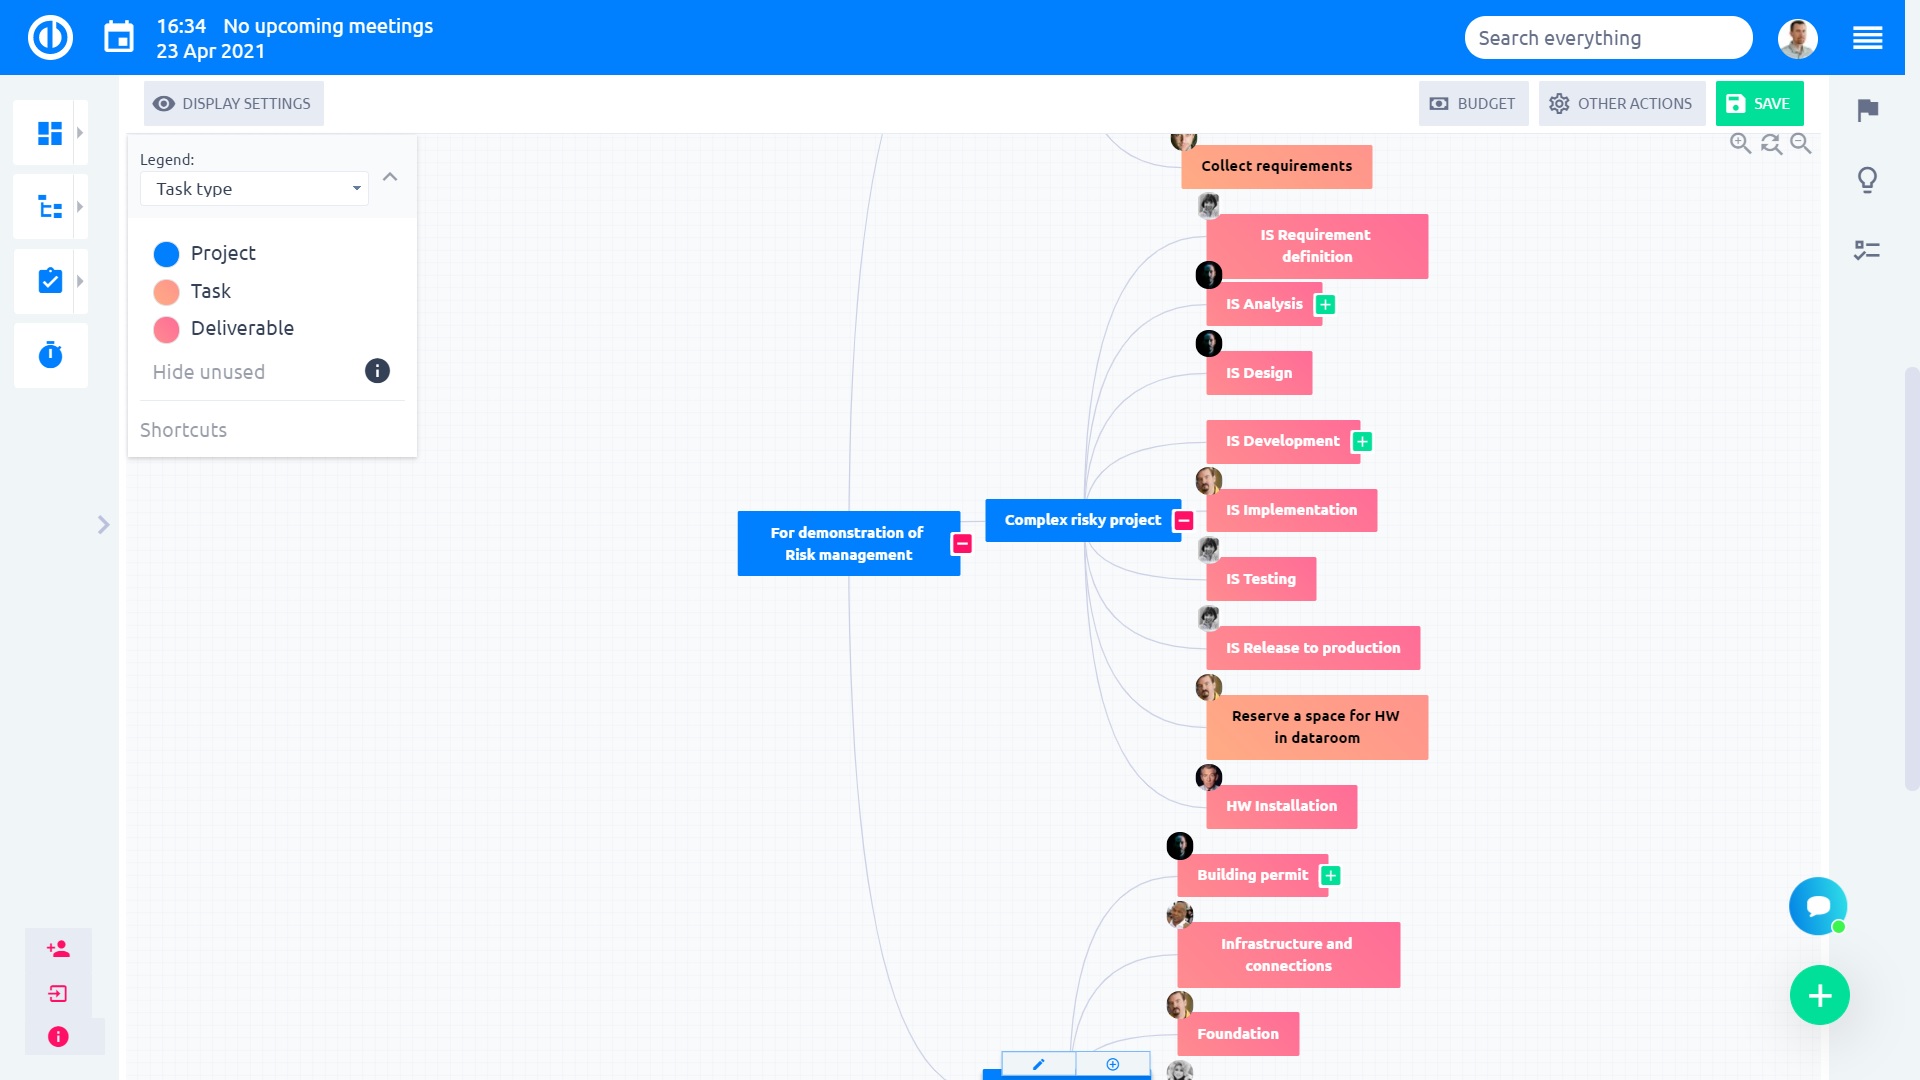Open the chat bubble widget
The image size is (1920, 1080).
1817,906
